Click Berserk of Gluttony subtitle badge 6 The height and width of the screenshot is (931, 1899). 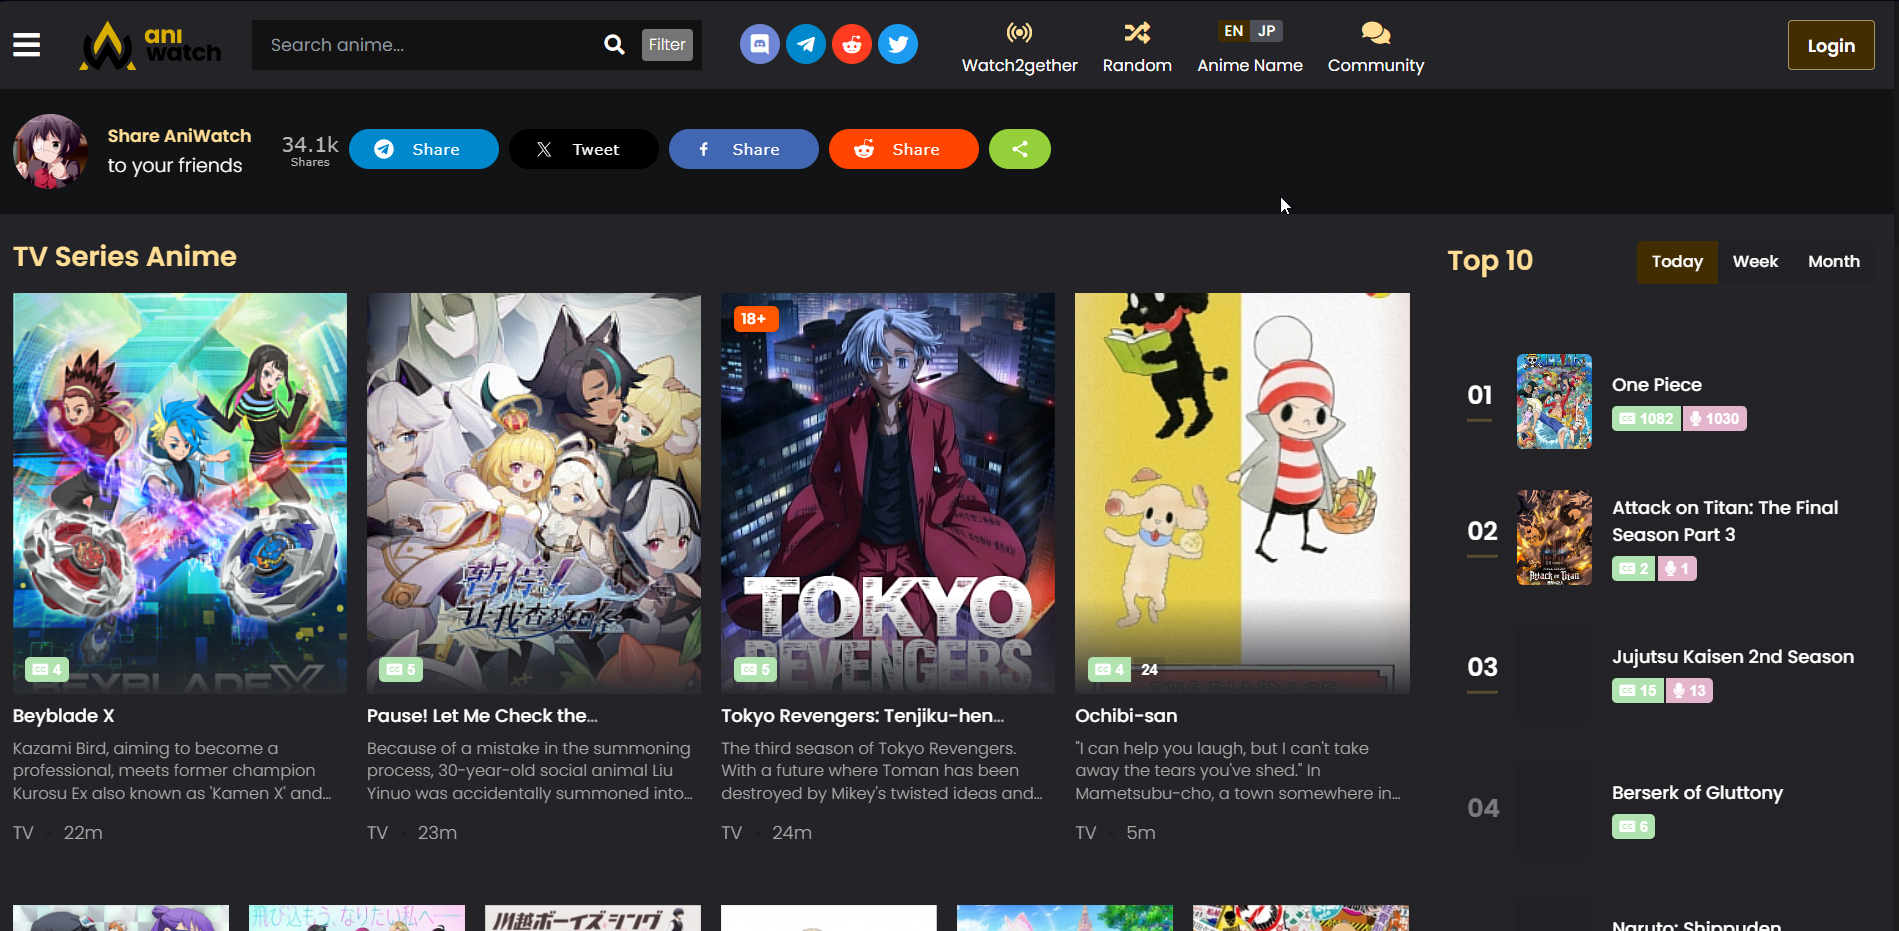point(1633,827)
